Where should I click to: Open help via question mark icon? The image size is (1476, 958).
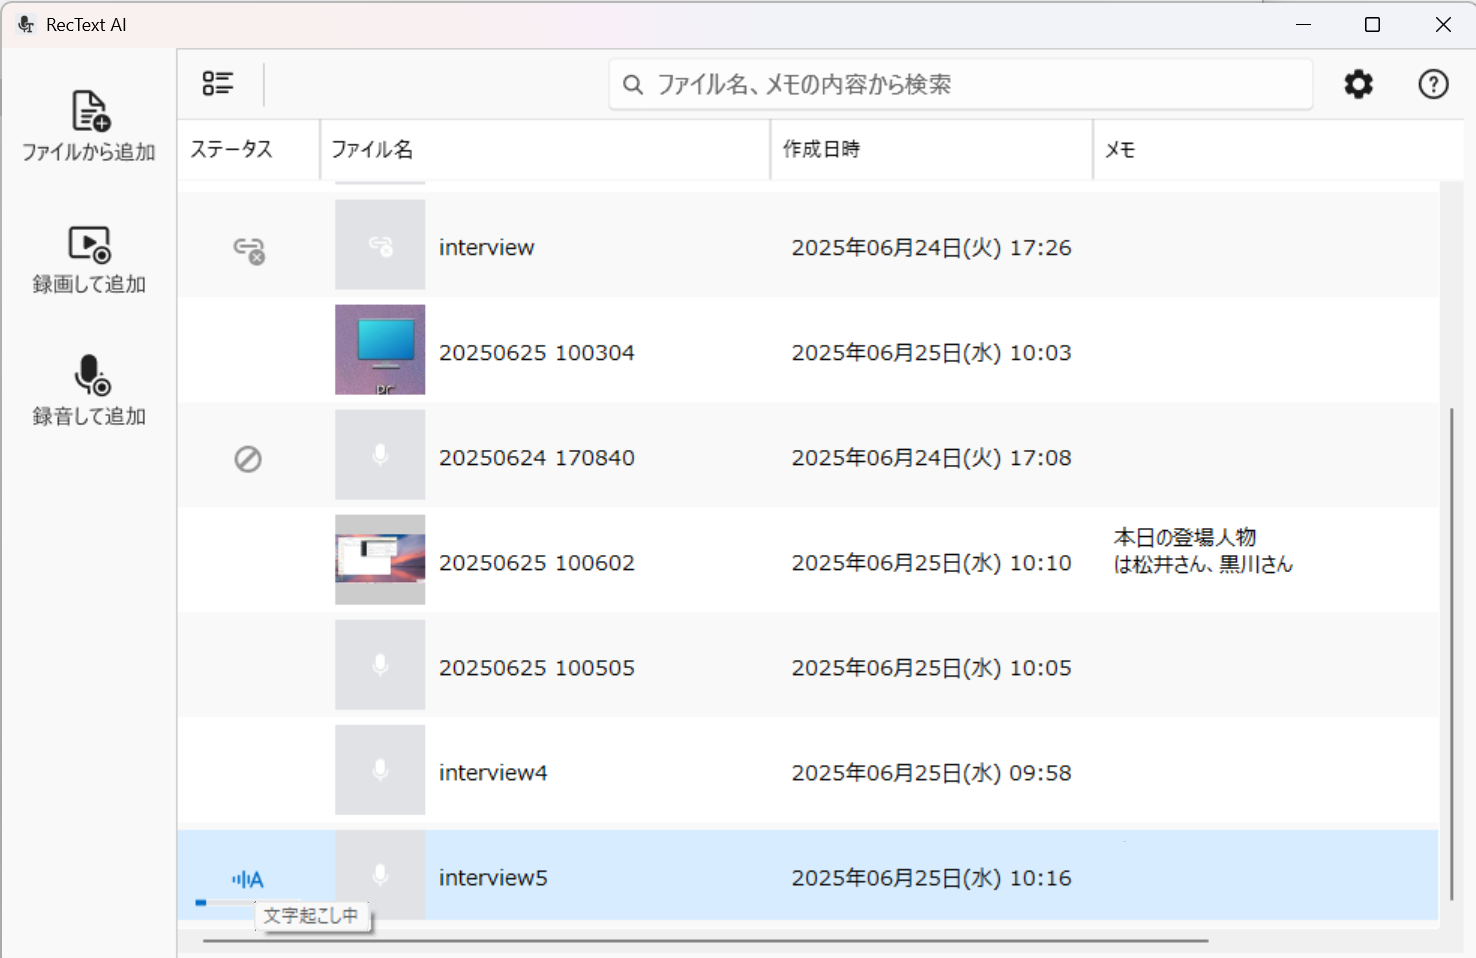[x=1433, y=84]
